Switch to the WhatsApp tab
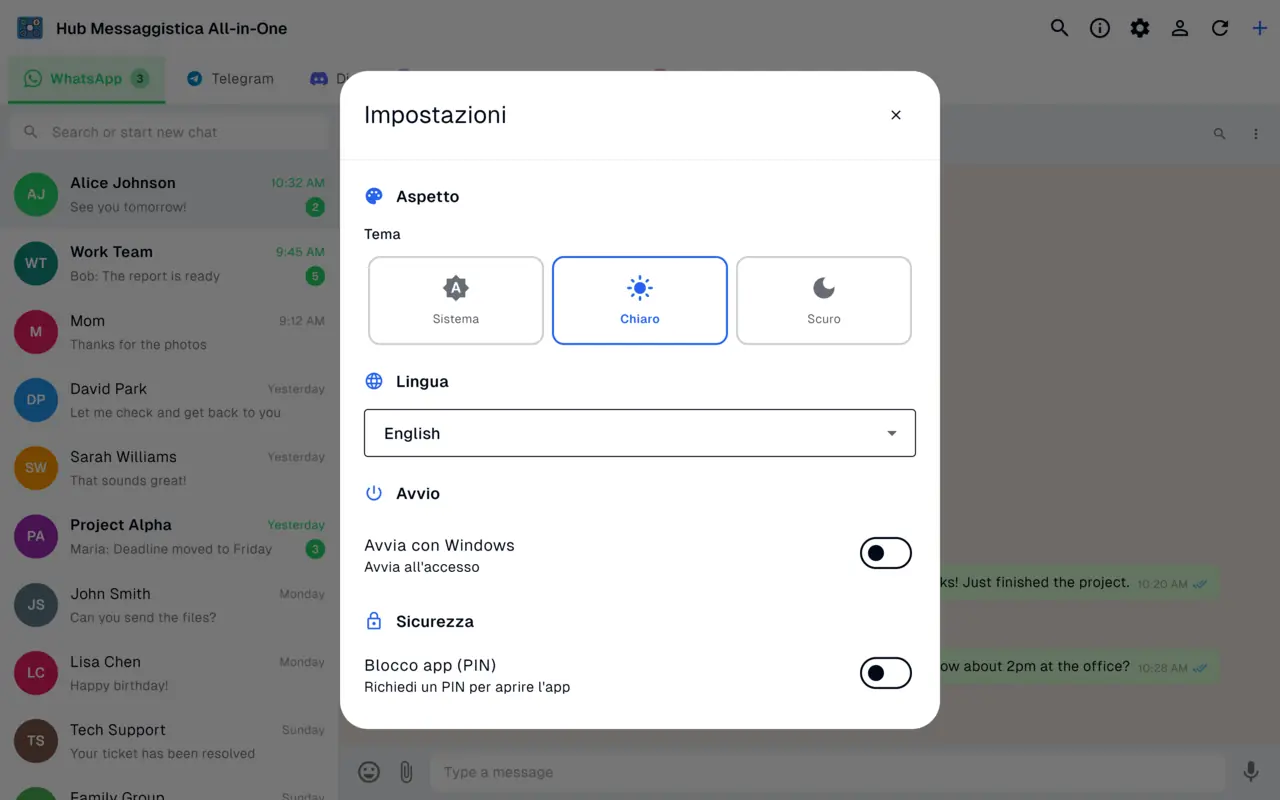 click(x=86, y=79)
